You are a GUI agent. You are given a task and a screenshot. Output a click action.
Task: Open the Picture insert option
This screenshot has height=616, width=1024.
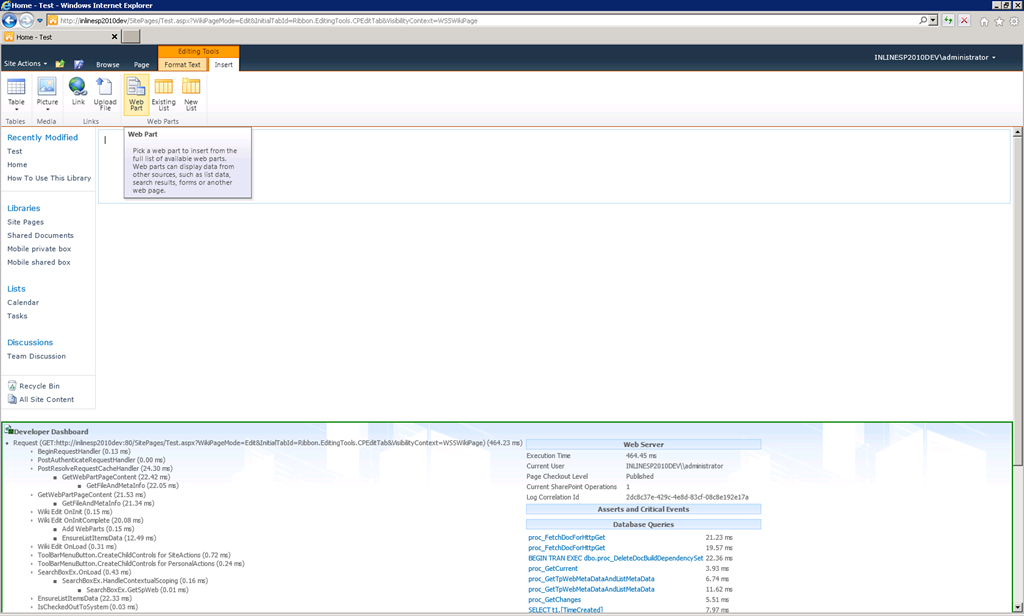[x=46, y=94]
